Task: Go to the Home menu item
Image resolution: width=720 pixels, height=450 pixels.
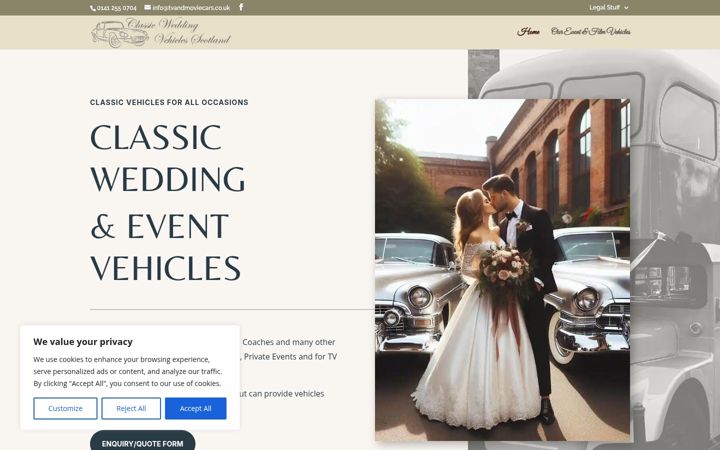Action: pos(529,32)
